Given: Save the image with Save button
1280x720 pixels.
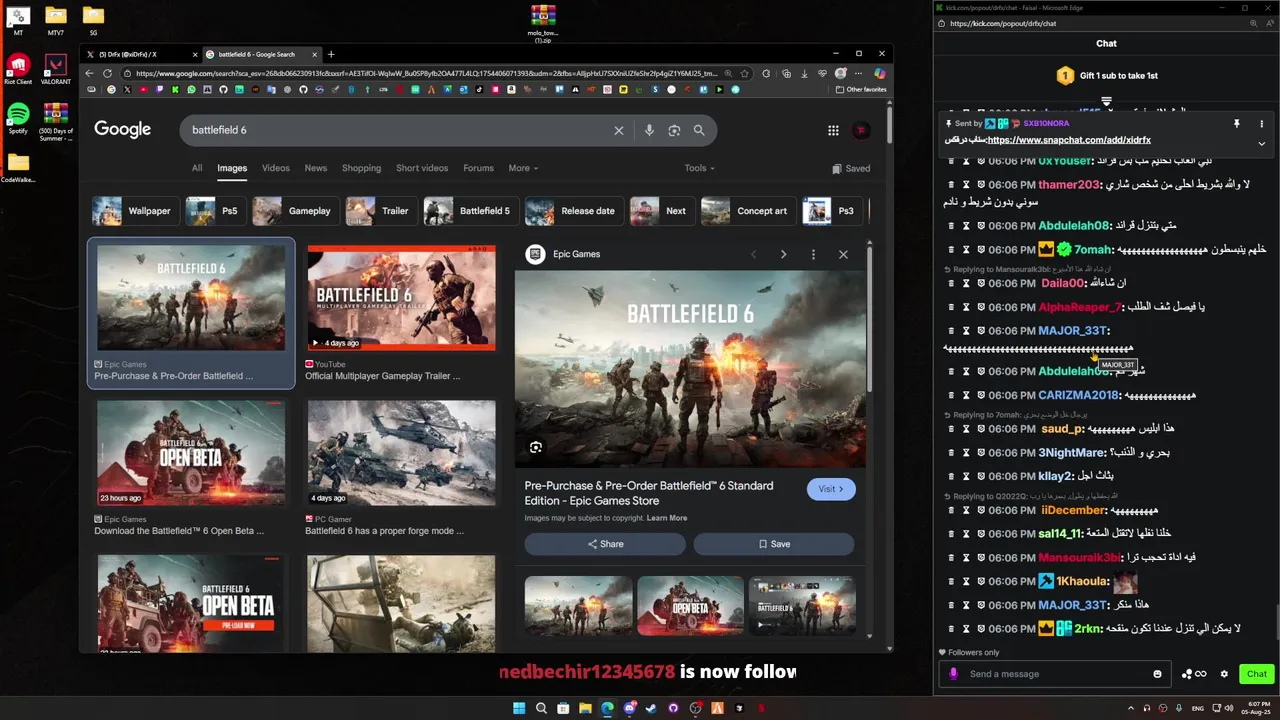Looking at the screenshot, I should point(774,544).
